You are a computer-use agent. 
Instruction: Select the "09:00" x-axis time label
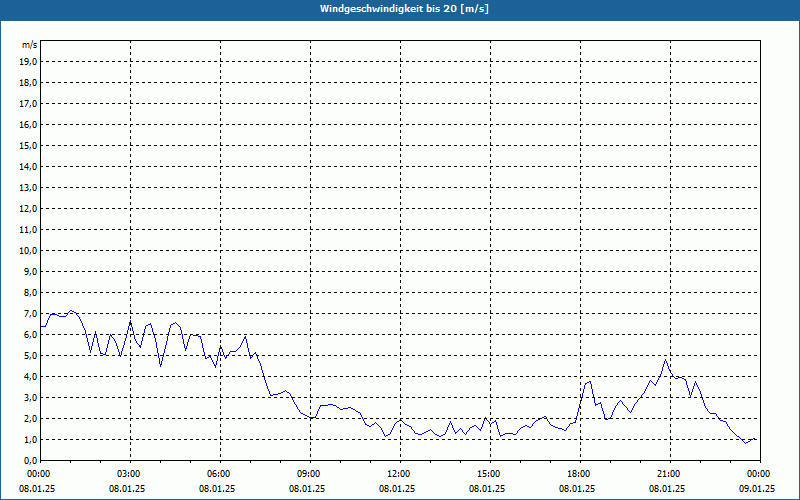310,474
